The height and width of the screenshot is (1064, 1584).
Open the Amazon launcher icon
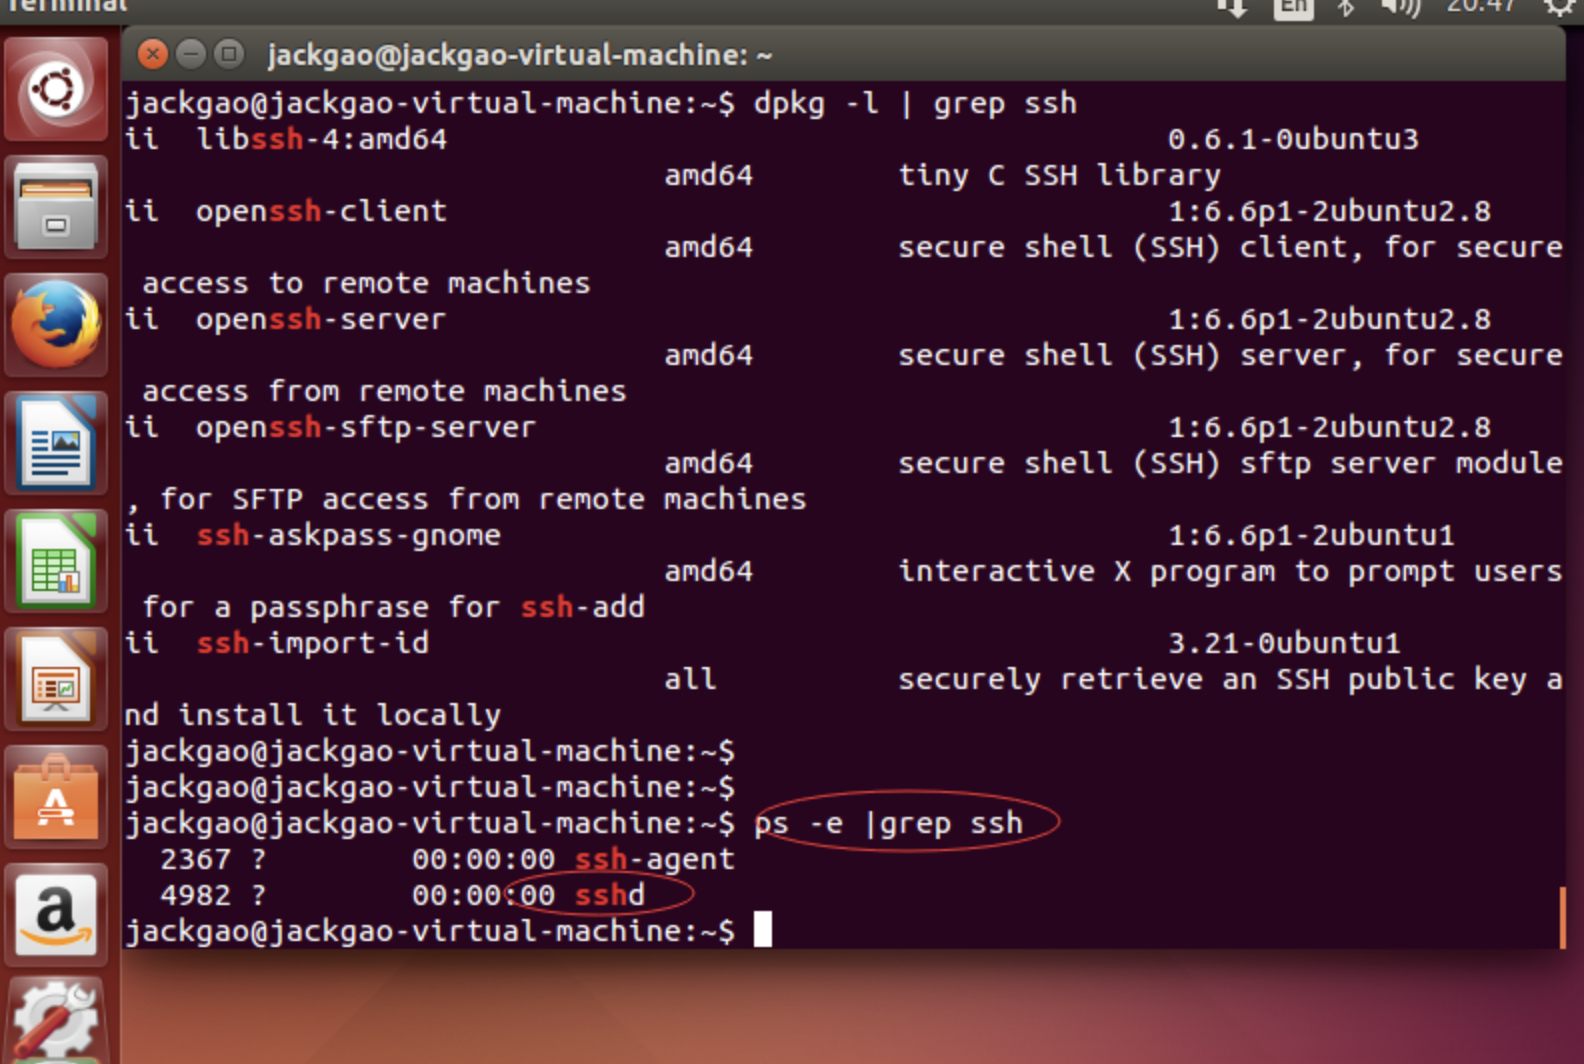pos(56,915)
